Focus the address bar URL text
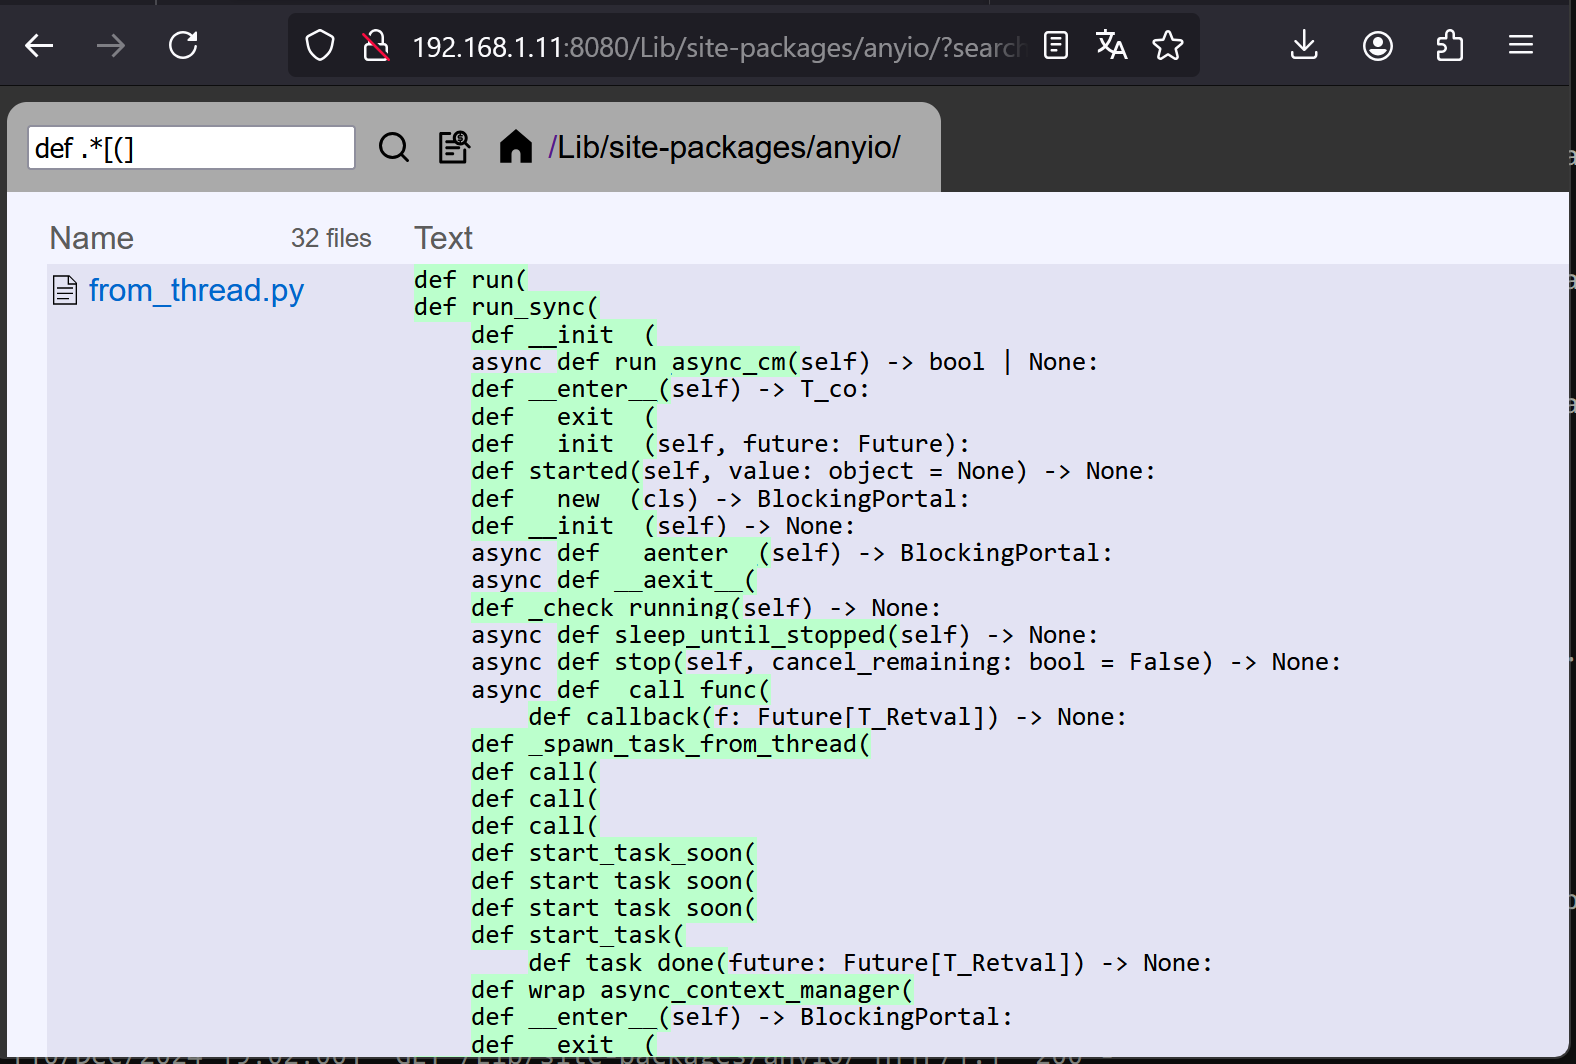Screen dimensions: 1576x1064 click(718, 47)
